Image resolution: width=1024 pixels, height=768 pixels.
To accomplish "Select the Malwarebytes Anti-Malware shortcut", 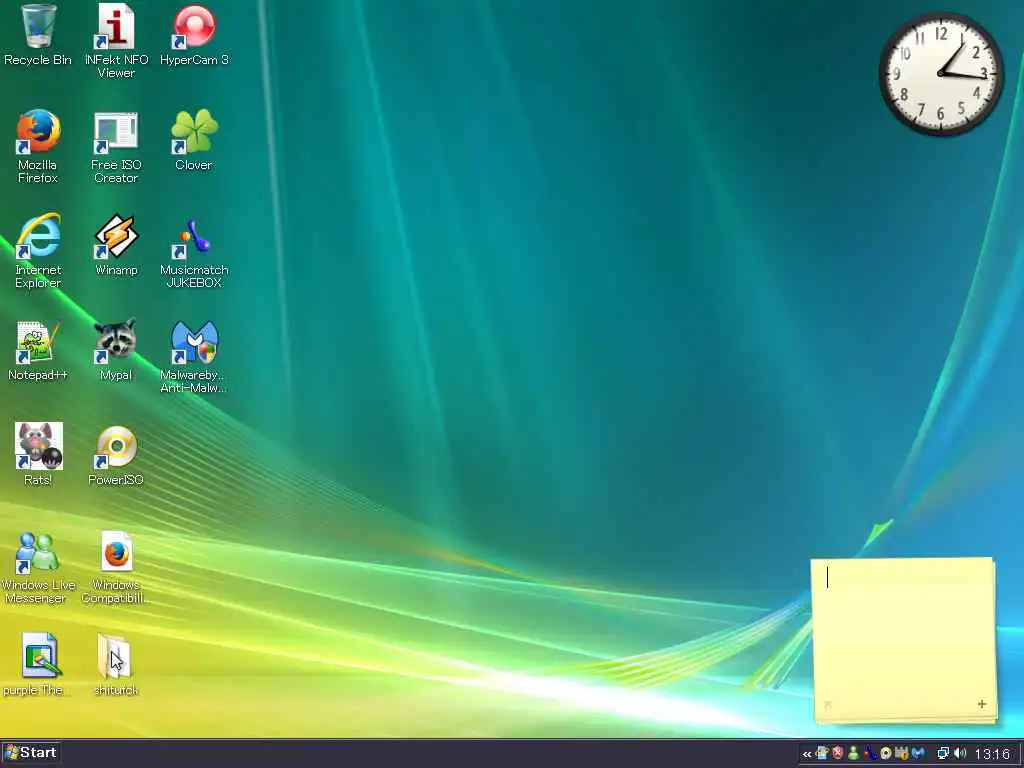I will pos(194,357).
